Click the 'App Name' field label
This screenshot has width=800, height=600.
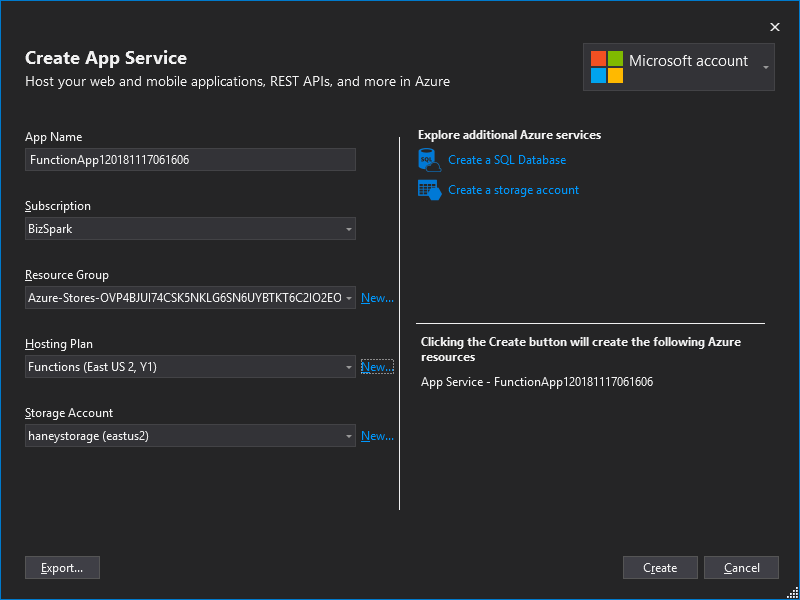pos(54,137)
